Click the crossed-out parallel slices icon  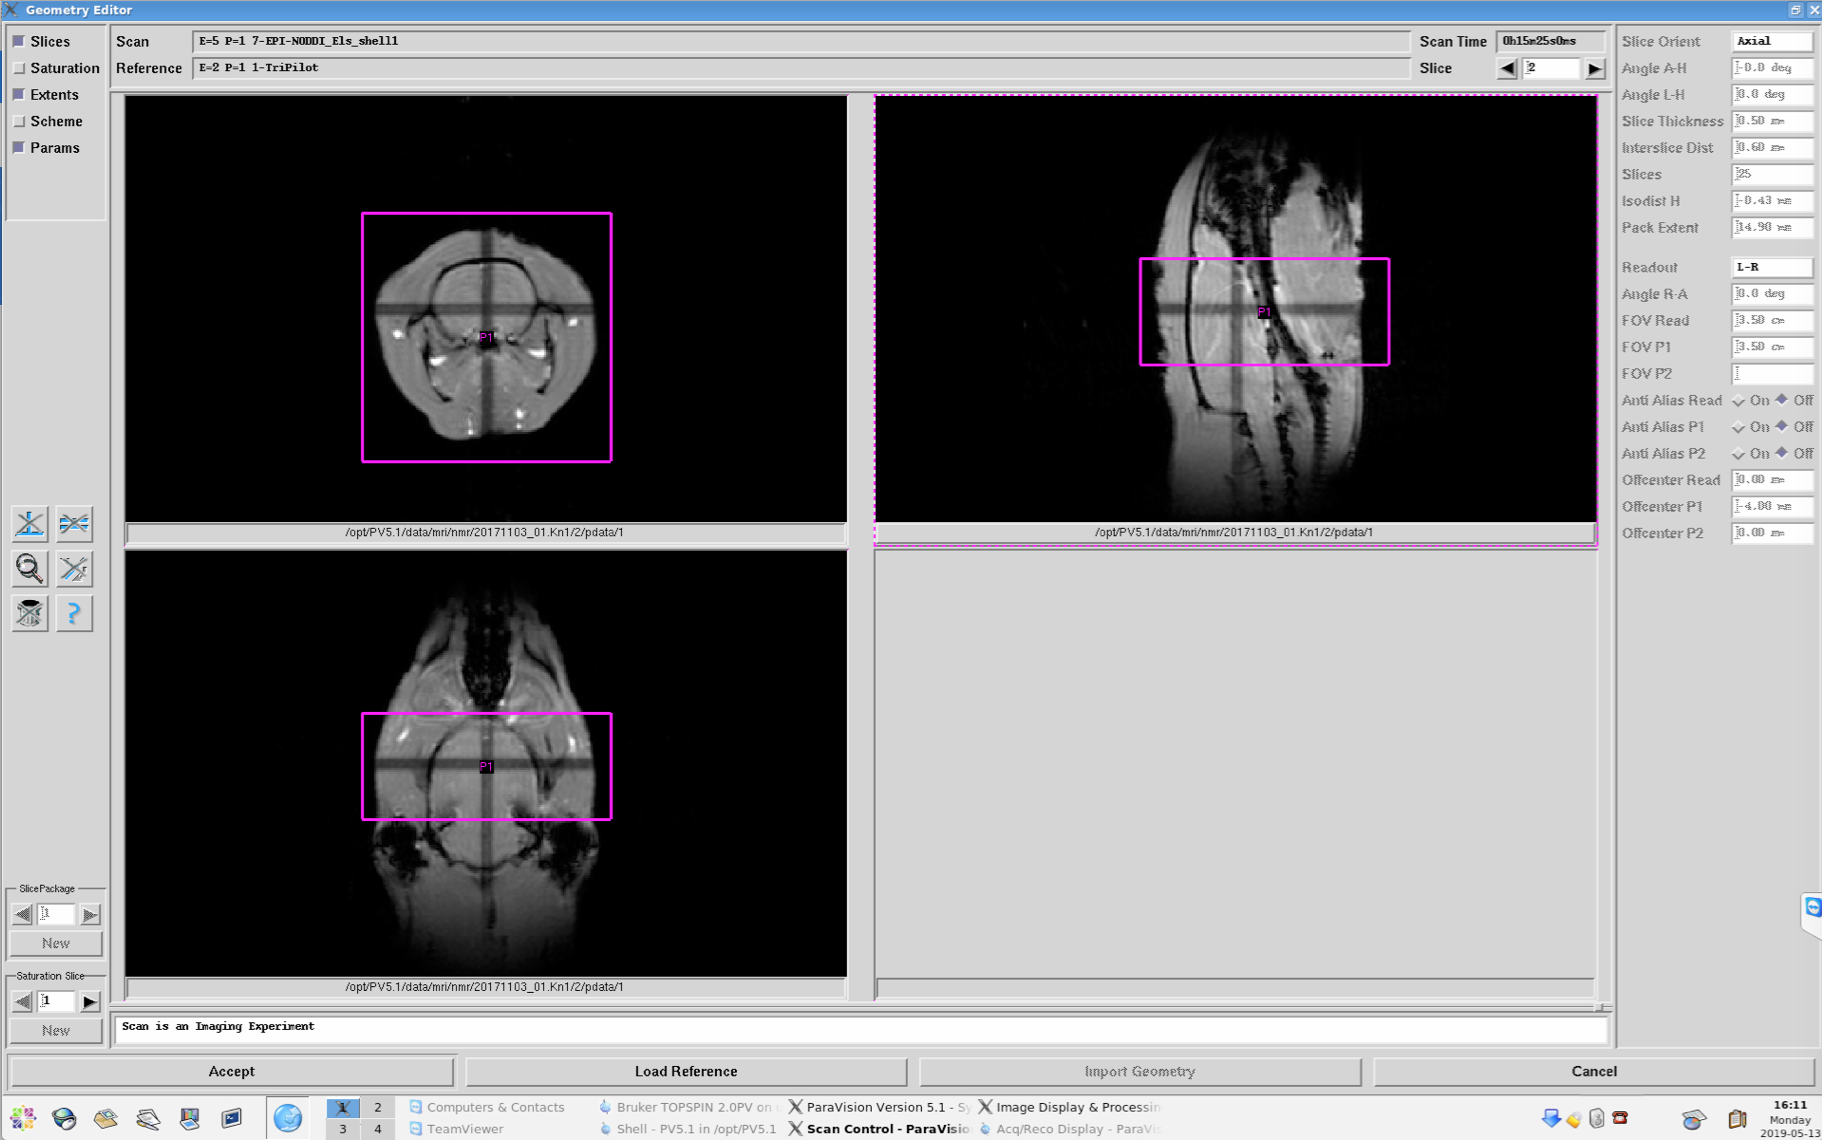point(74,523)
